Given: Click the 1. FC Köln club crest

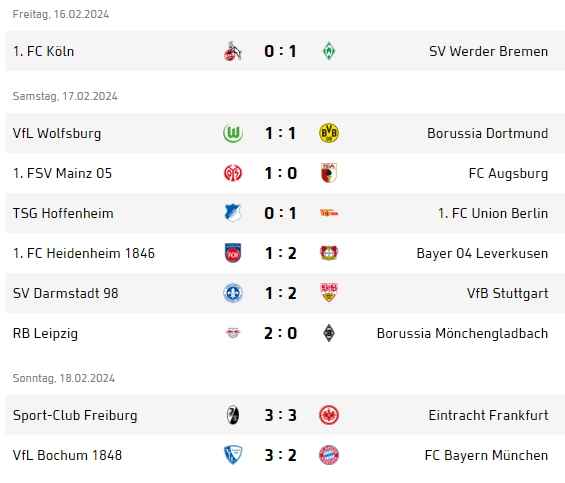Looking at the screenshot, I should pyautogui.click(x=233, y=51).
